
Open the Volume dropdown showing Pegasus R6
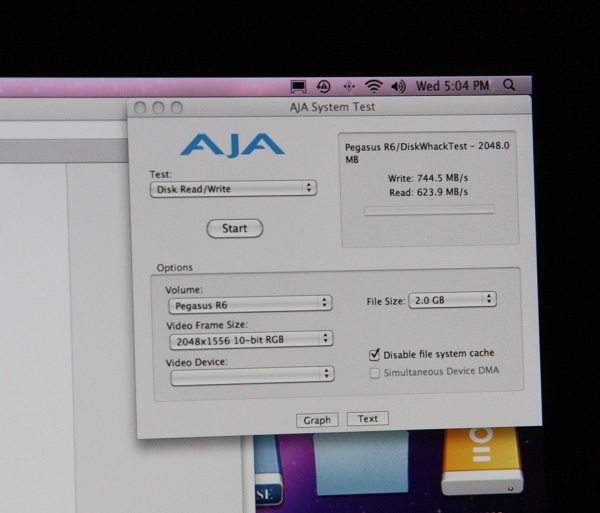tap(250, 305)
